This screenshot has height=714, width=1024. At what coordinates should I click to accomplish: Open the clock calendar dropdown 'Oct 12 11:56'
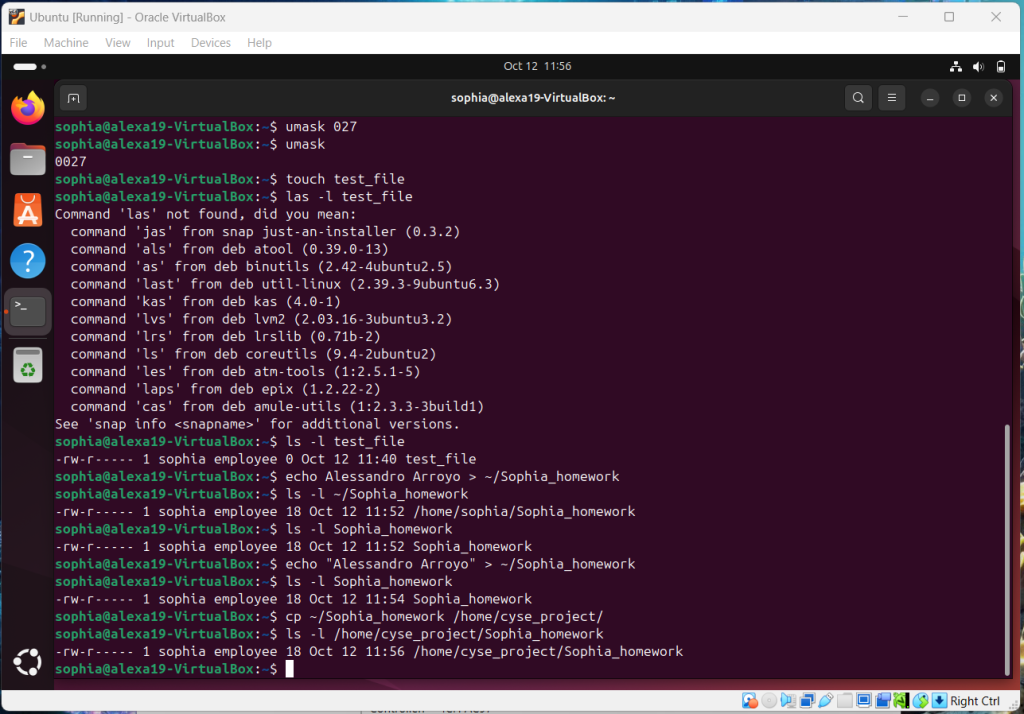[537, 66]
